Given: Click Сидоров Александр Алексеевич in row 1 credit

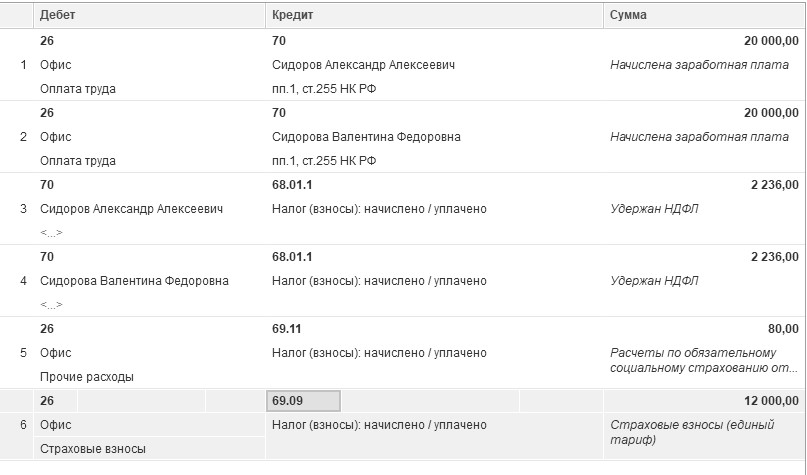Looking at the screenshot, I should pos(363,65).
